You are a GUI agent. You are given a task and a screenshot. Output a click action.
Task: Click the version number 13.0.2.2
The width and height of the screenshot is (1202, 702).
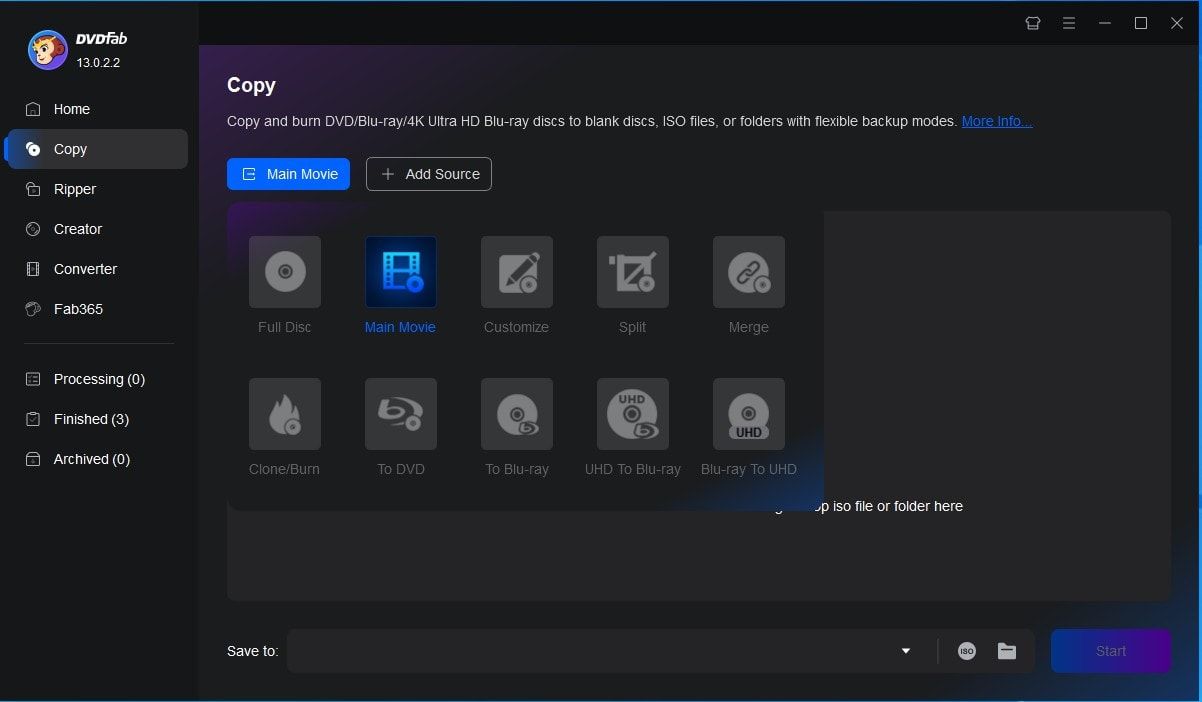click(x=98, y=62)
